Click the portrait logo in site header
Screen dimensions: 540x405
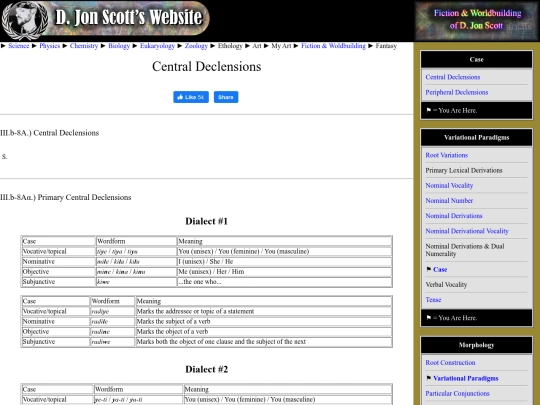pyautogui.click(x=25, y=20)
